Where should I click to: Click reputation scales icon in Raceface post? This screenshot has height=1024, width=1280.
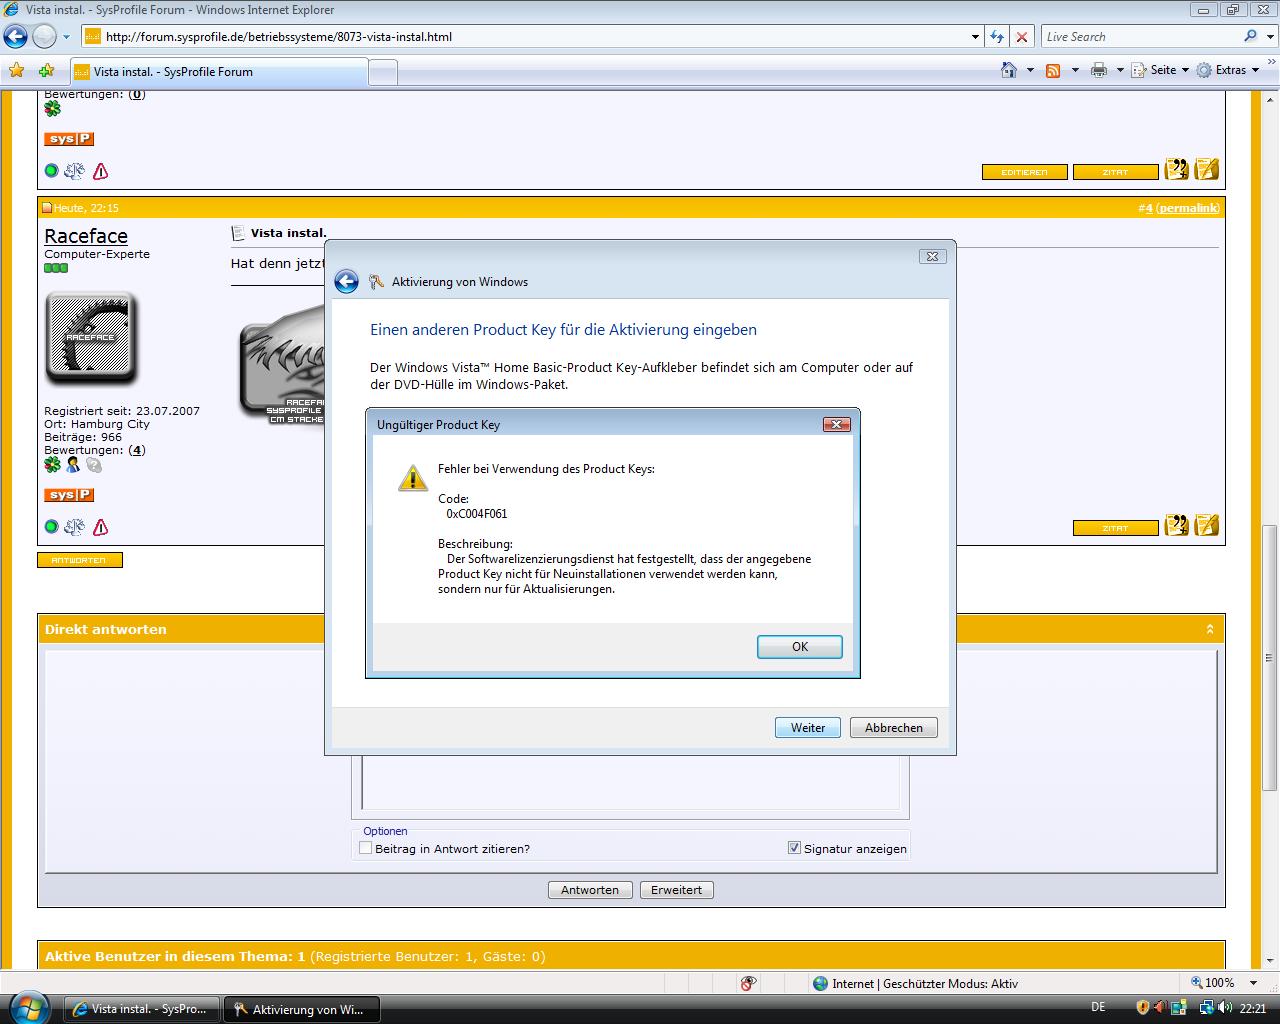tap(75, 527)
